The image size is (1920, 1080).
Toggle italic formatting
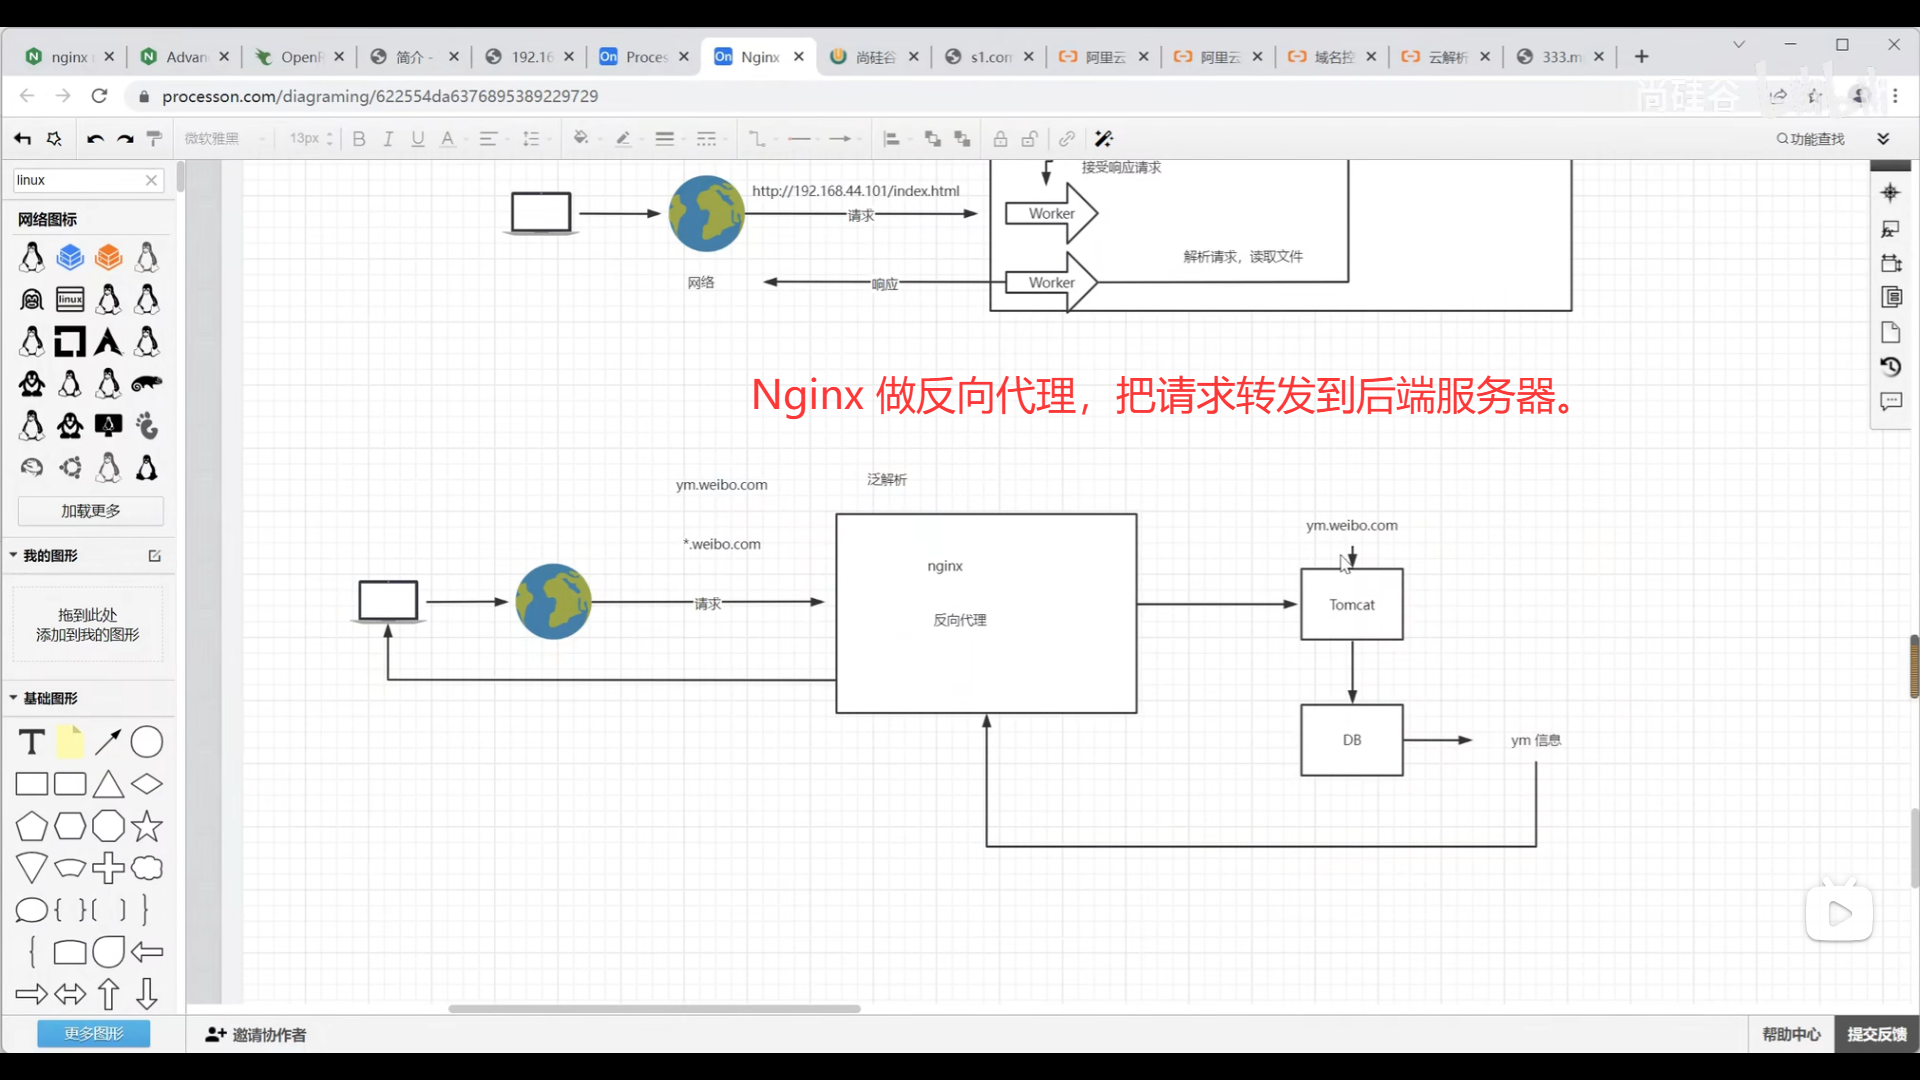[388, 139]
